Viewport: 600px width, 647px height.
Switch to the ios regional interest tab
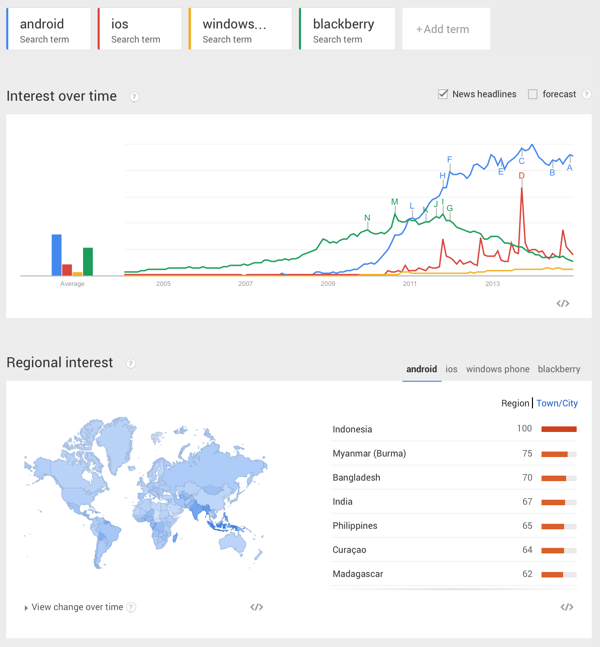(x=452, y=369)
